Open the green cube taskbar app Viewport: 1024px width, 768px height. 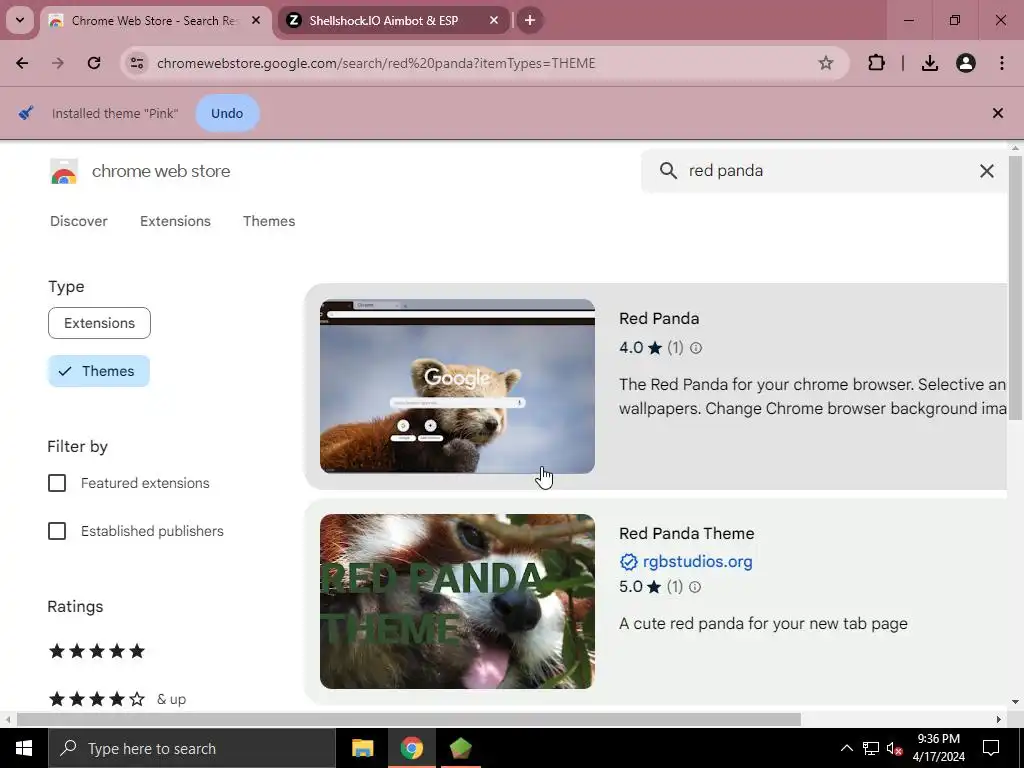460,748
